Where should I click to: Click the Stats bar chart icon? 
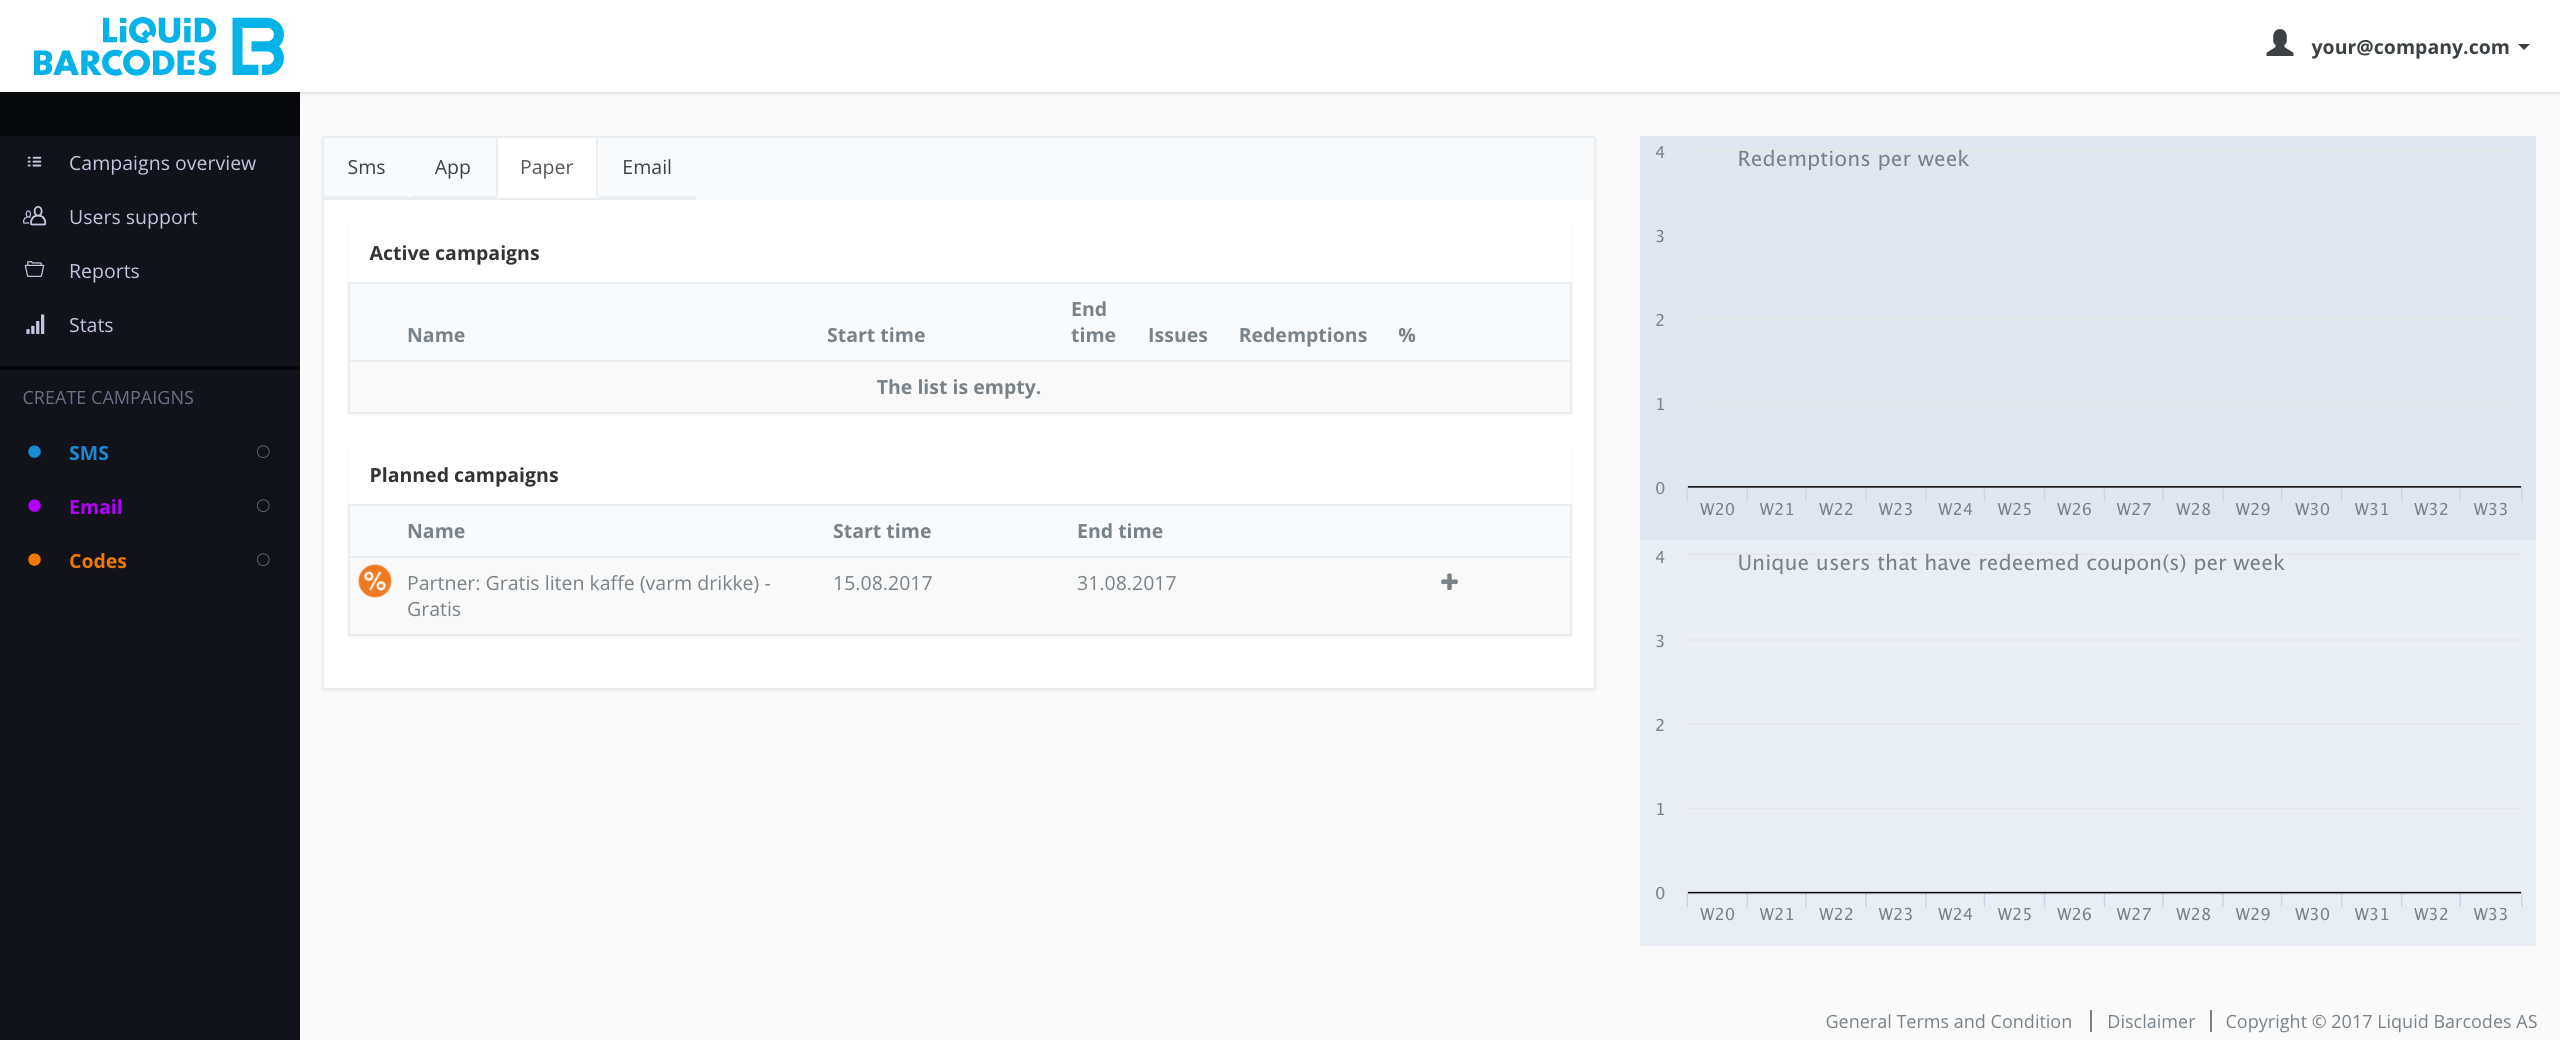coord(35,324)
